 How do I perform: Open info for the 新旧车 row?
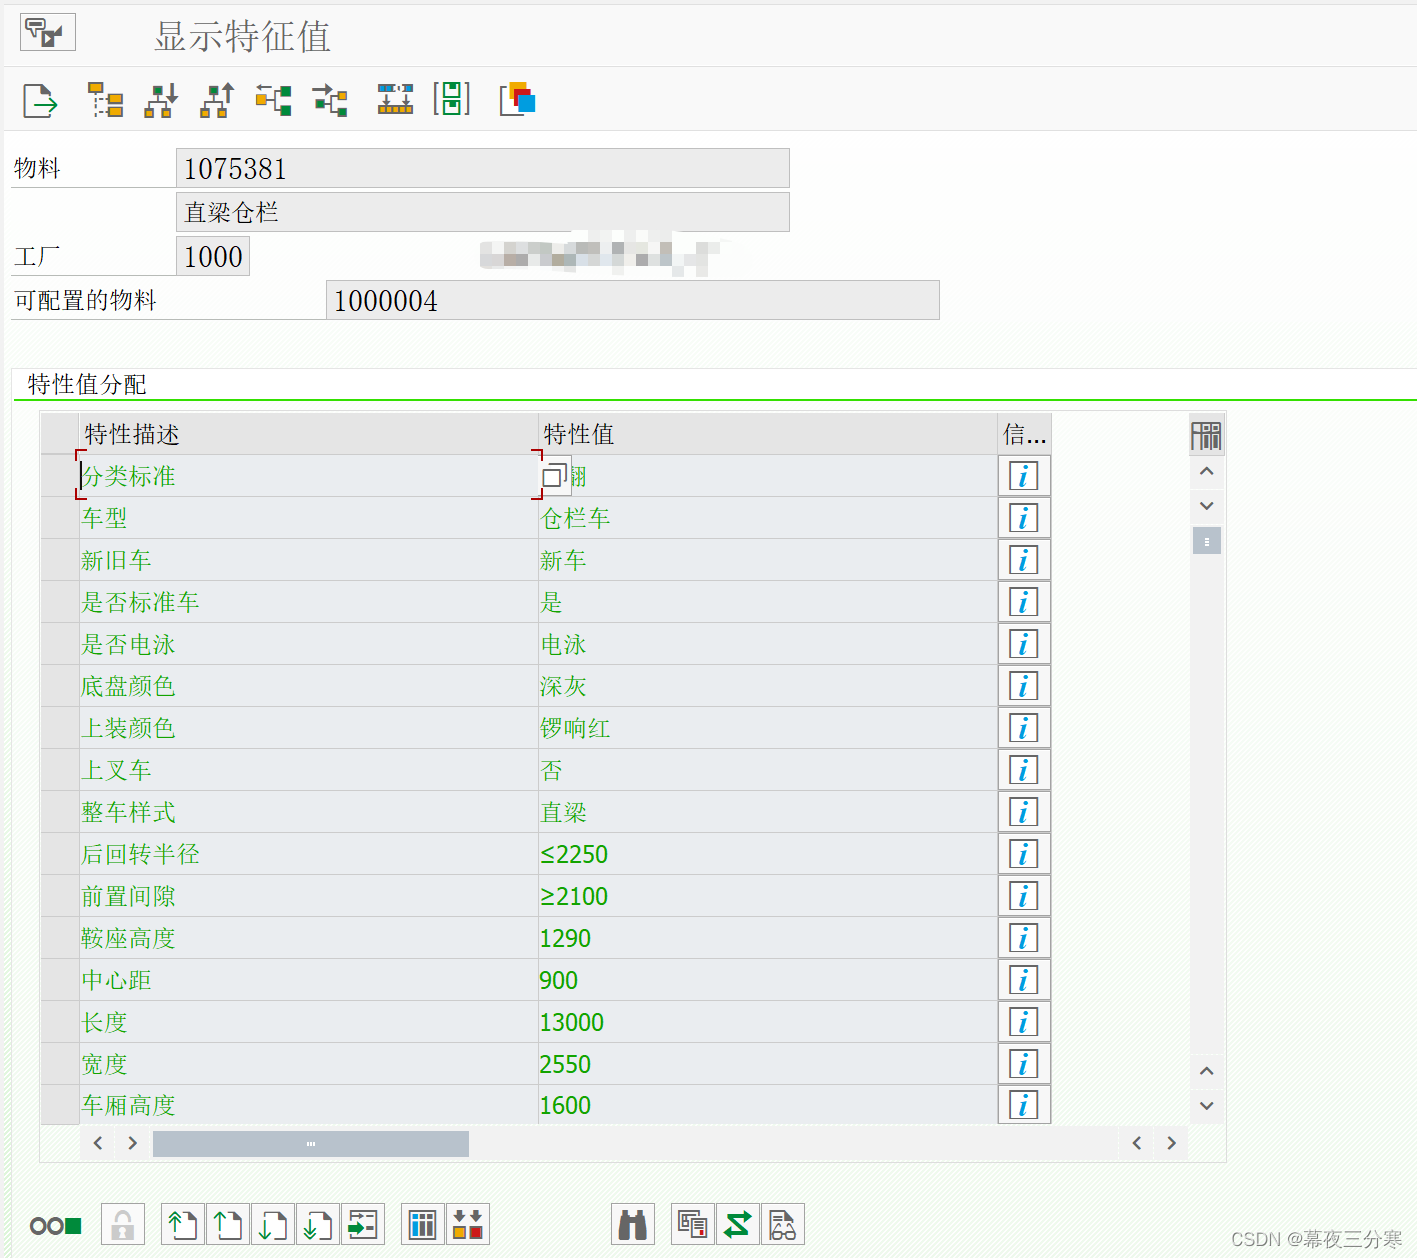(x=1023, y=560)
